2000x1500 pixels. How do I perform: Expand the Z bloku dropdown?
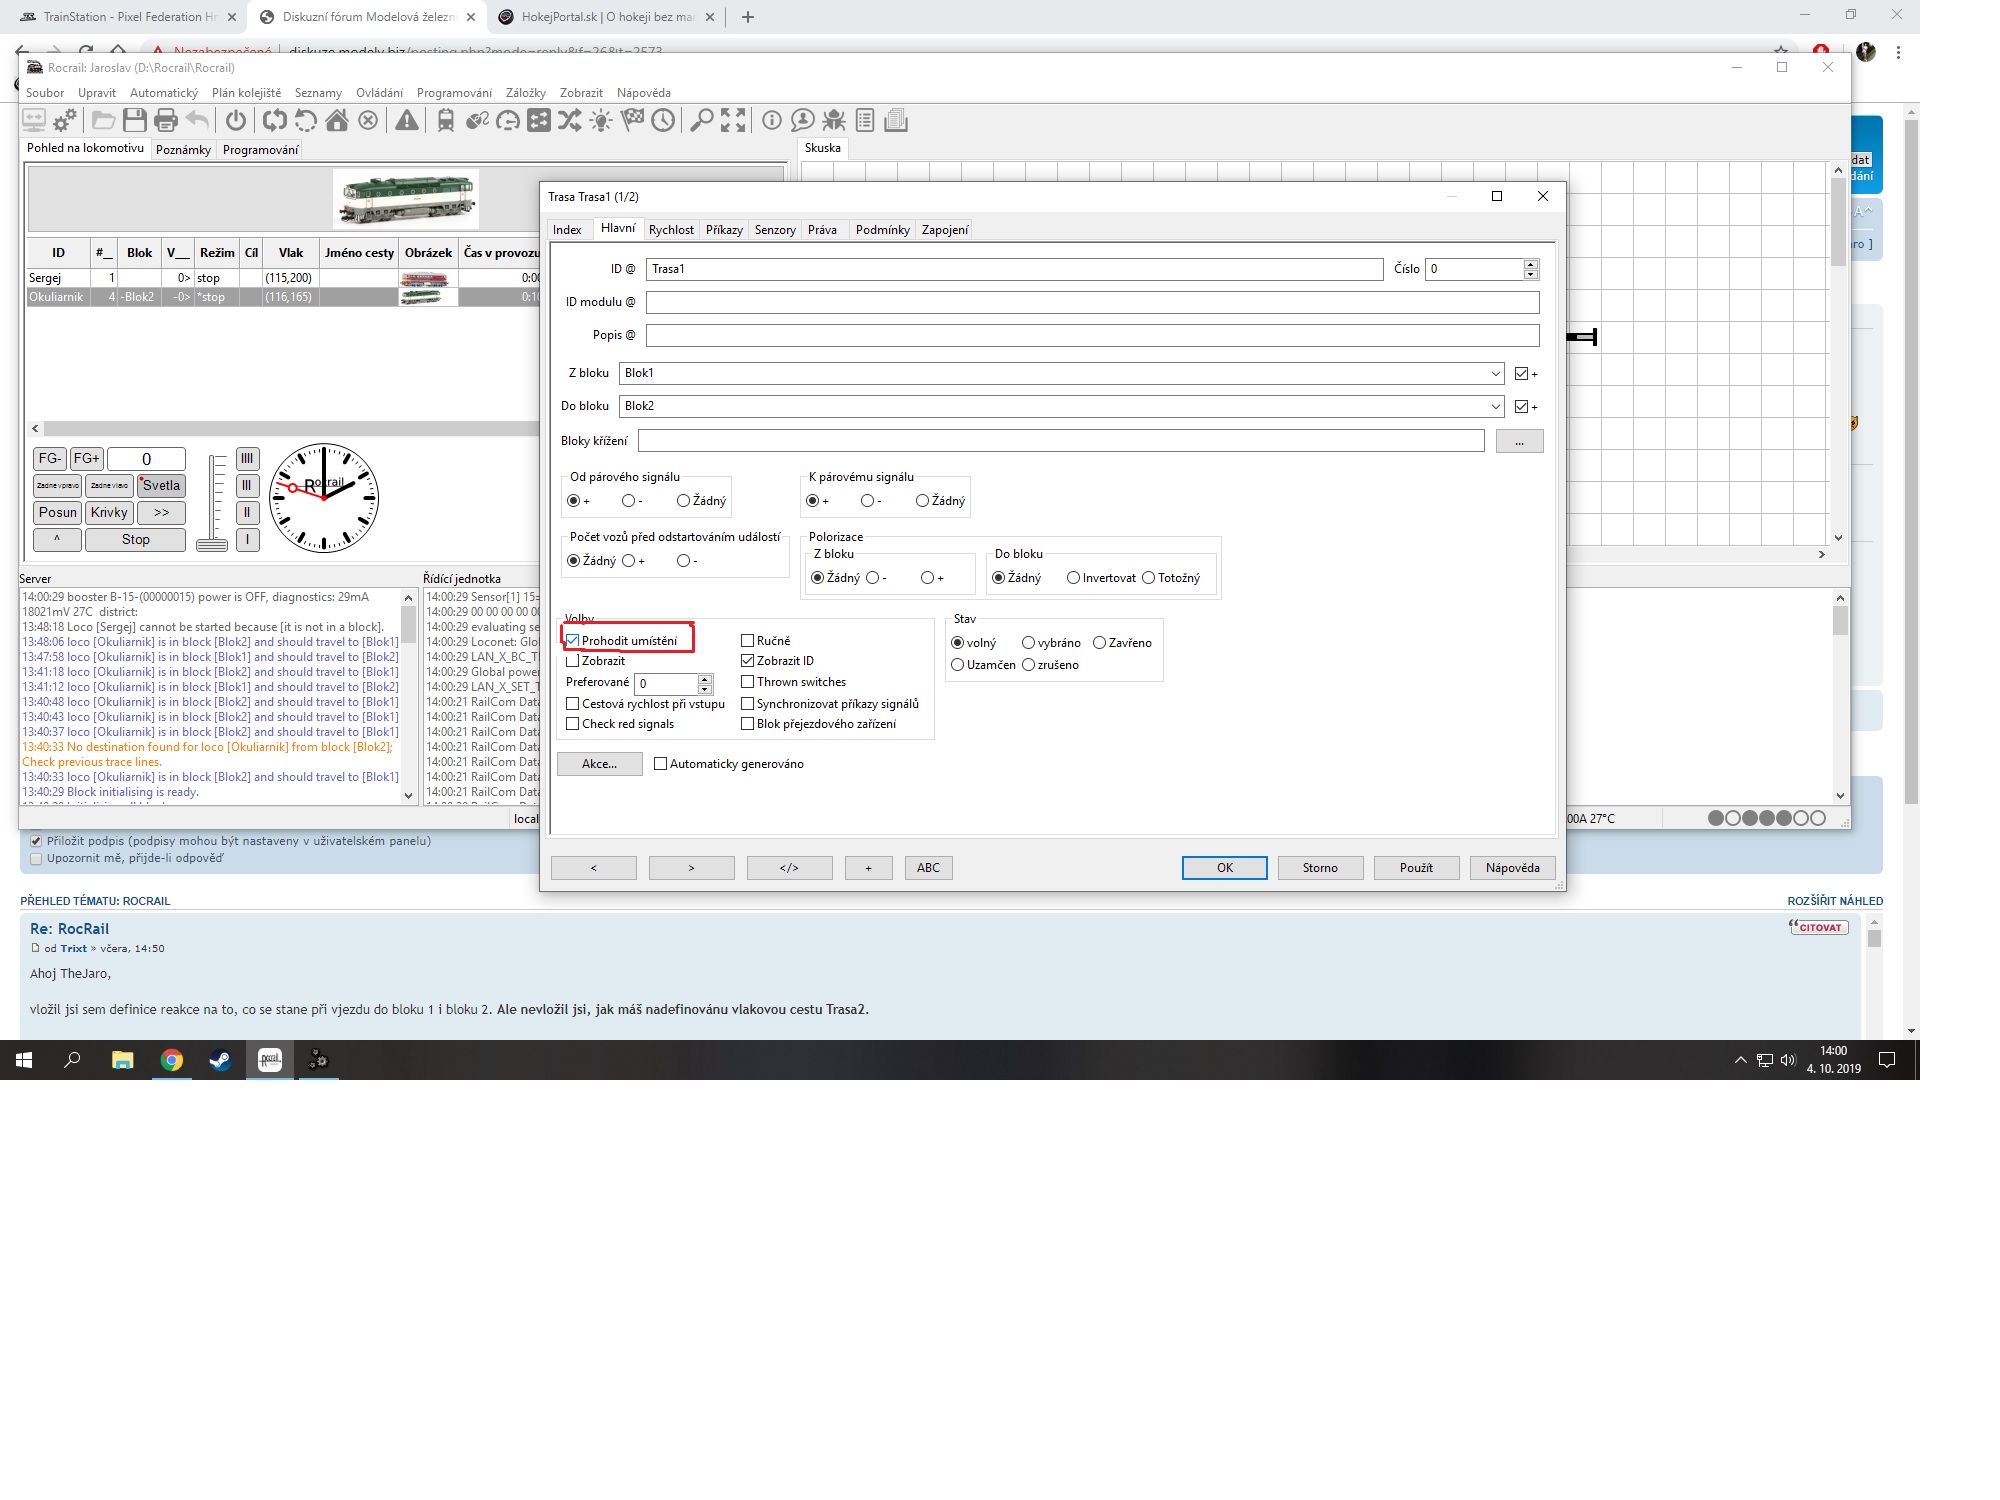(x=1495, y=374)
